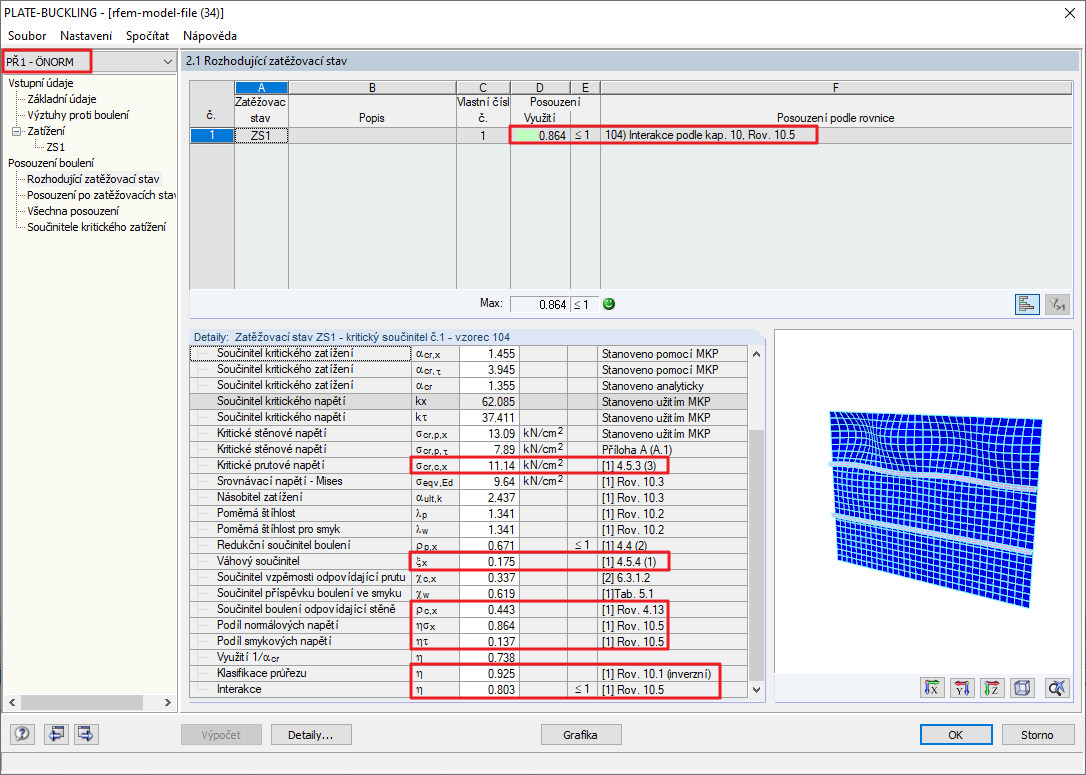Select the Násobitel zatížení row
This screenshot has width=1086, height=775.
point(468,497)
